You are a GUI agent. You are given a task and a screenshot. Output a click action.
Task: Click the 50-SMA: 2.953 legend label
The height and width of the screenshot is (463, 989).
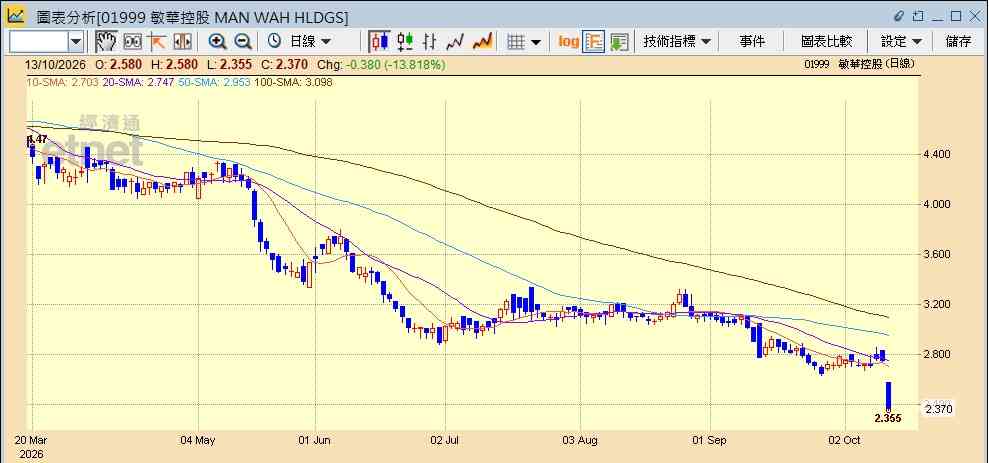click(x=215, y=82)
